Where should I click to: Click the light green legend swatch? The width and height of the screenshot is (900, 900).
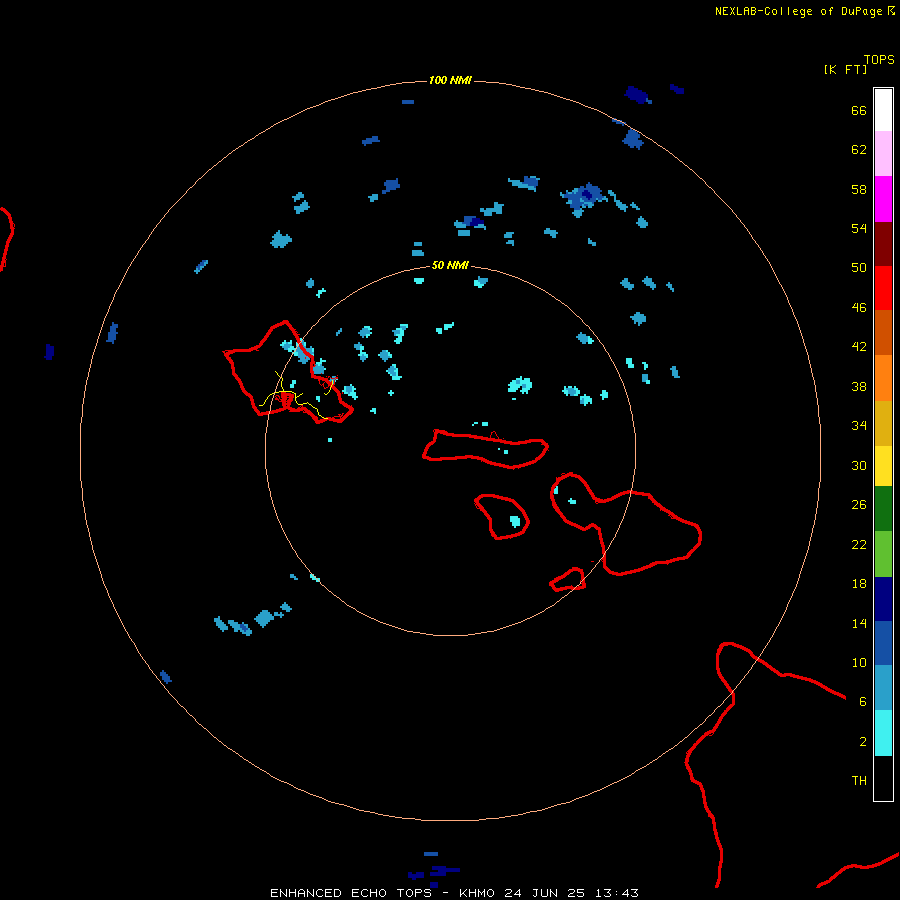[x=883, y=554]
